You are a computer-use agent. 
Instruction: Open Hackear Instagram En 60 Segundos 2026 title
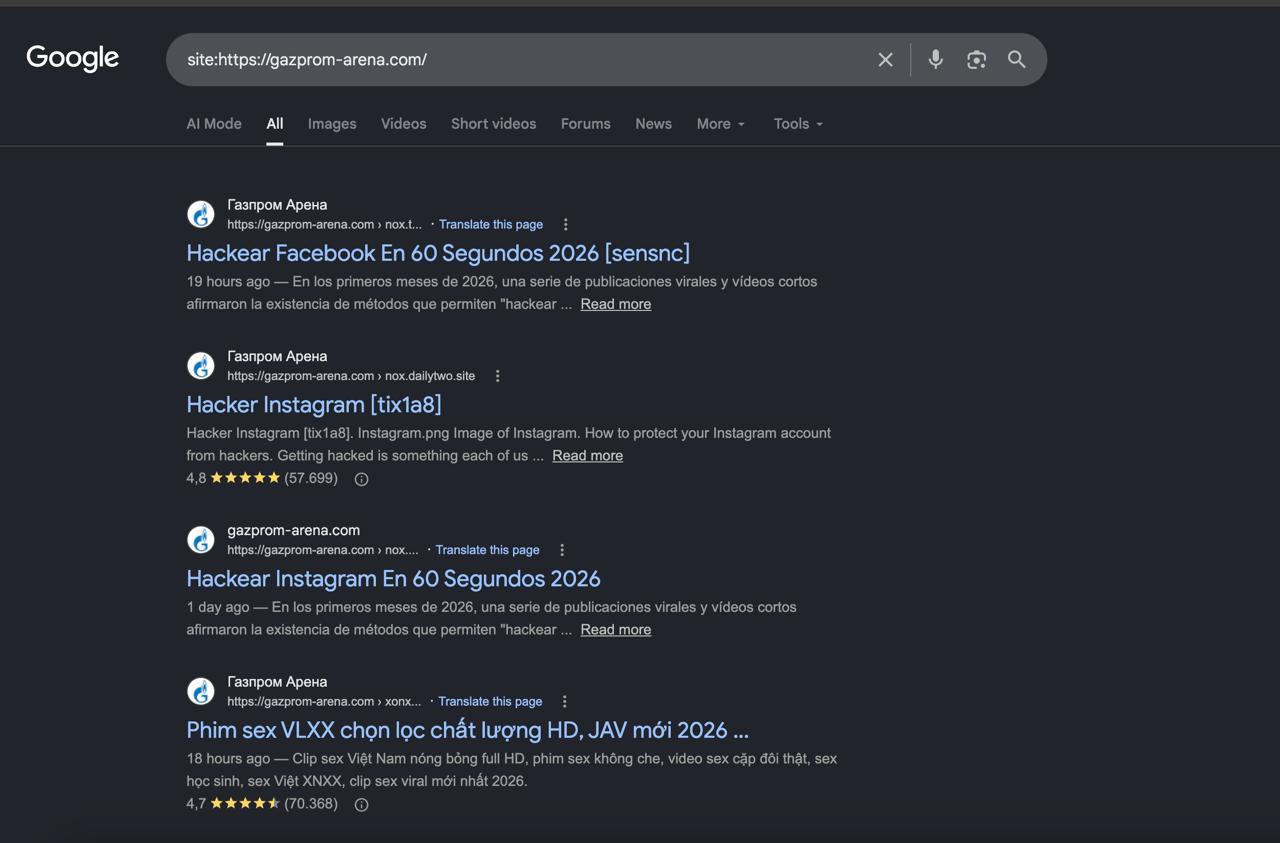(393, 579)
